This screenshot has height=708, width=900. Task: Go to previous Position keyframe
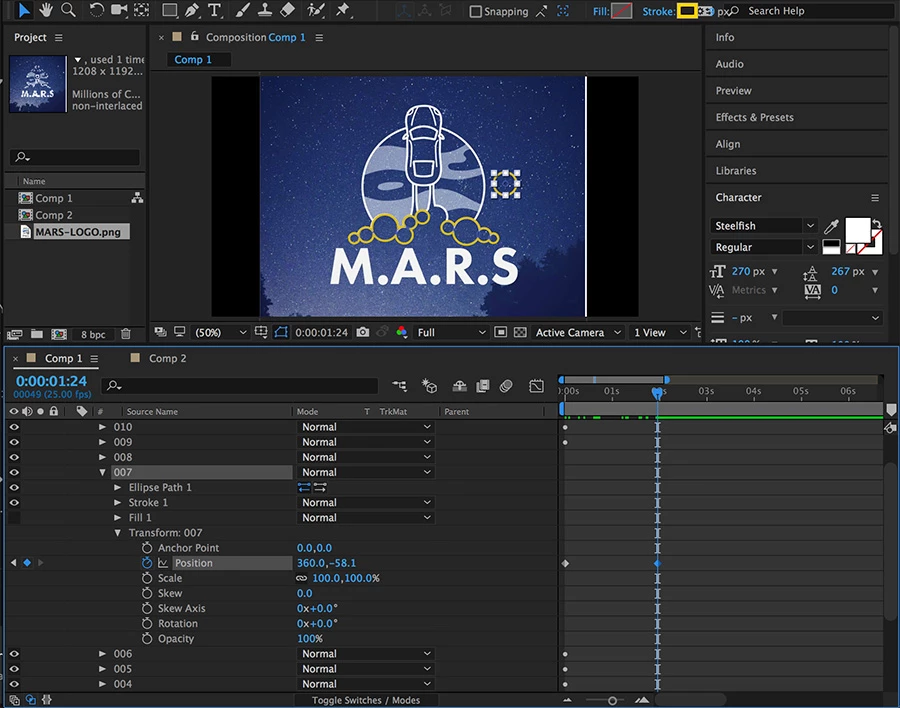click(13, 563)
